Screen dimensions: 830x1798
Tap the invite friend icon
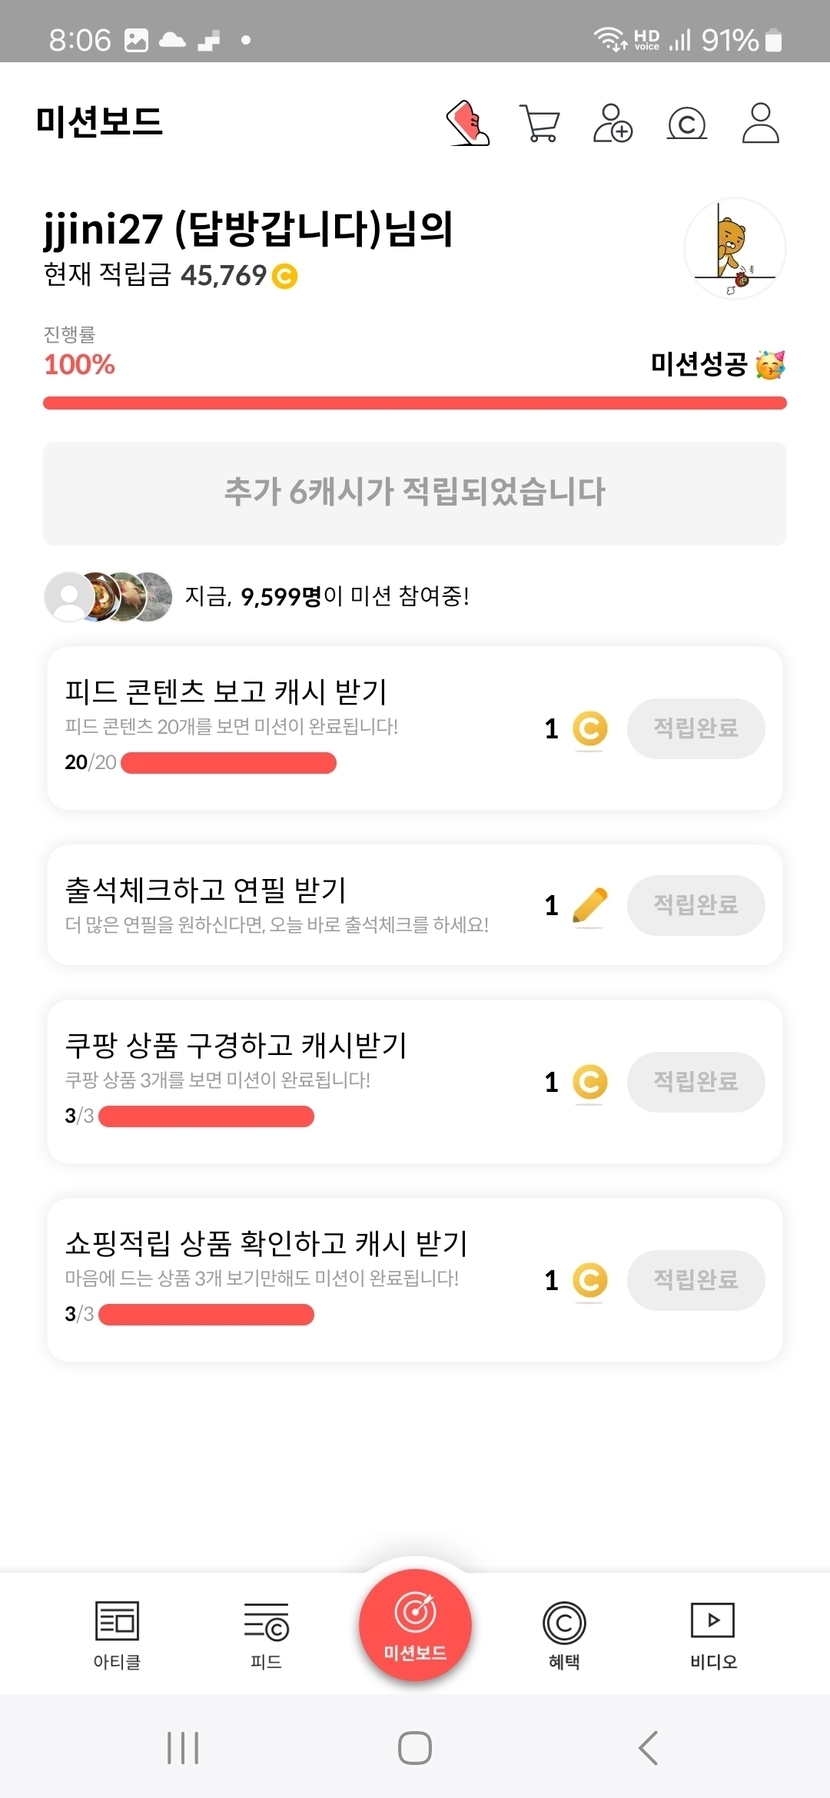[x=612, y=124]
